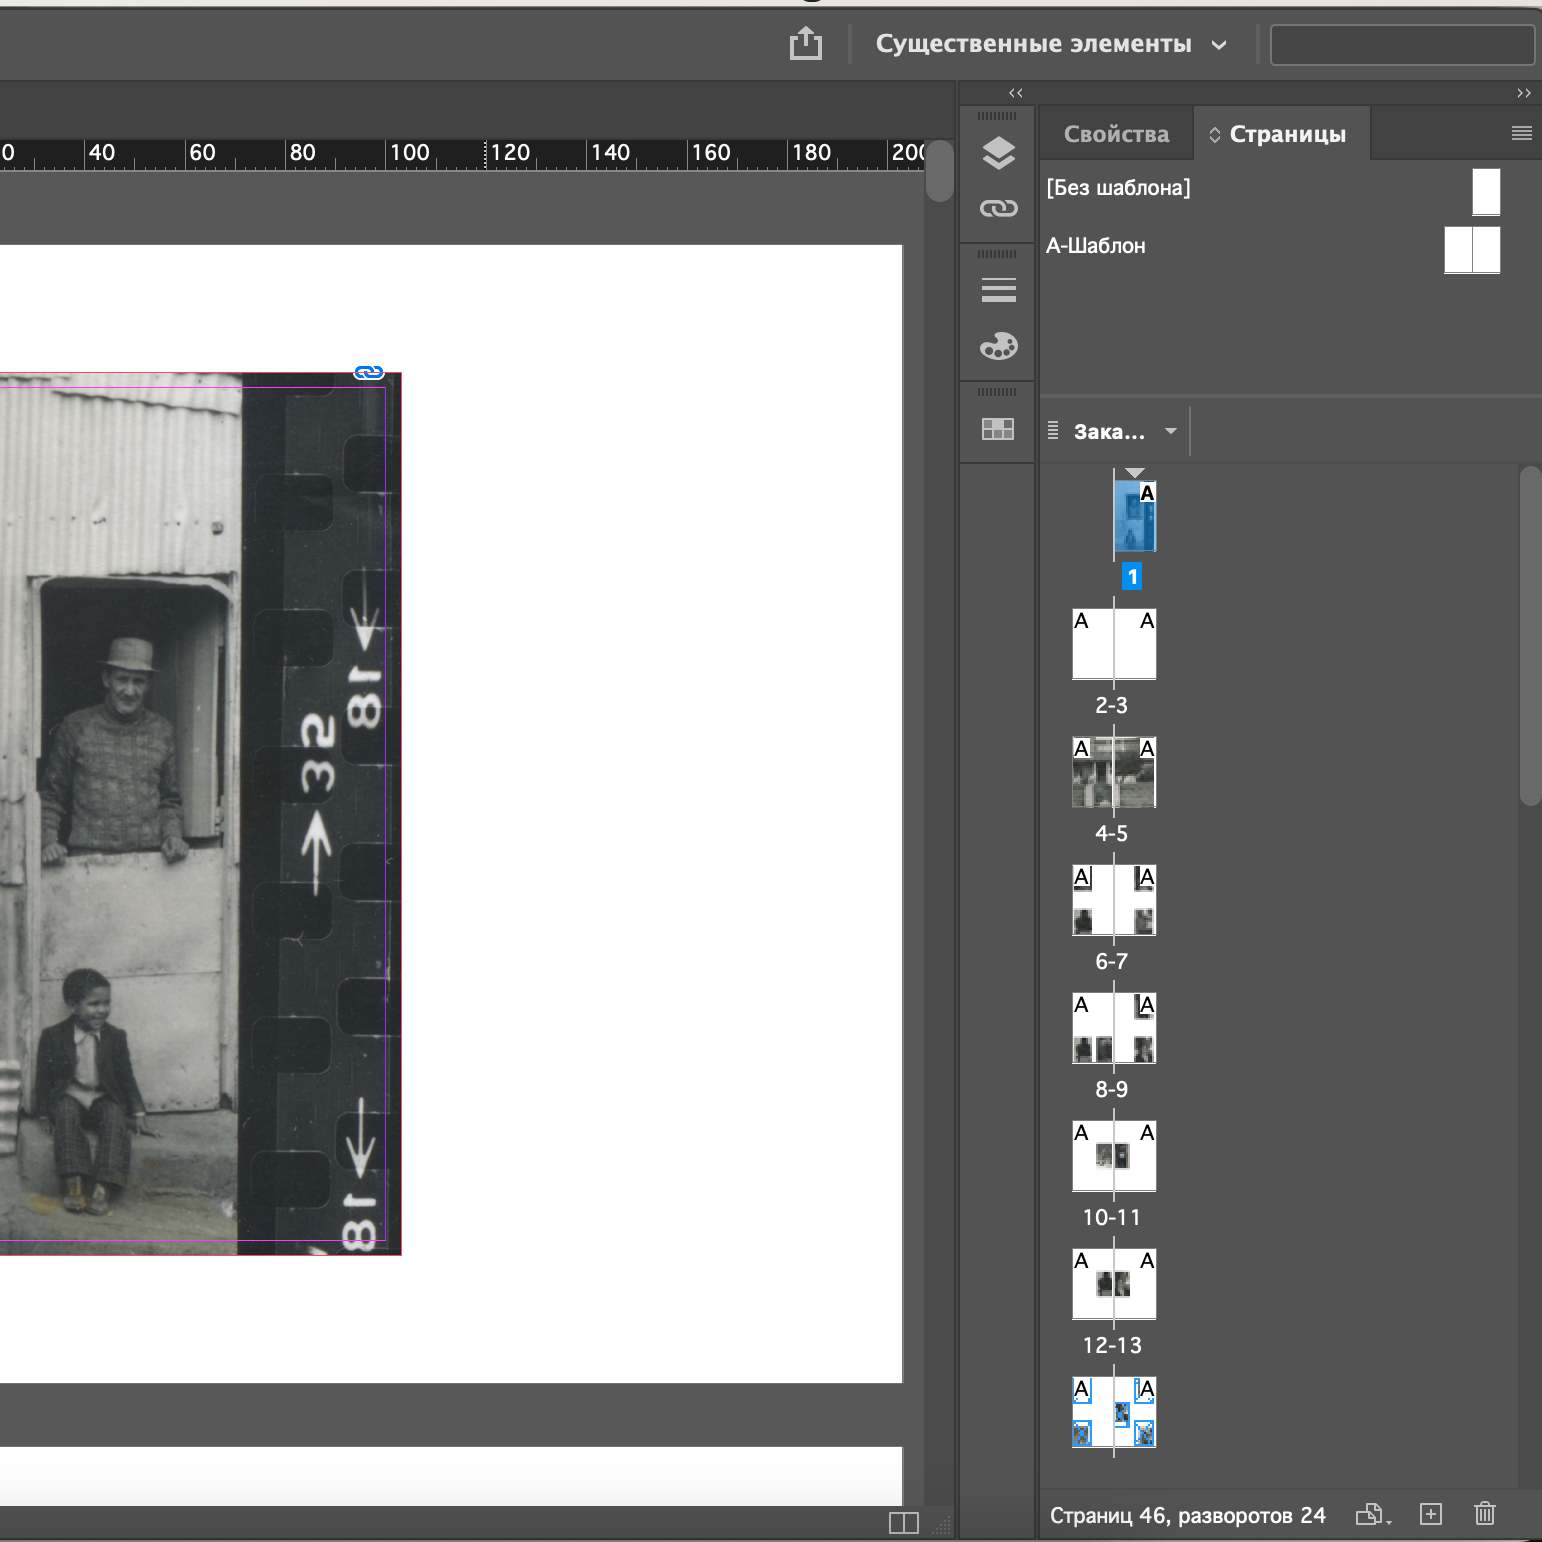
Task: Click the search input field at top right
Action: point(1402,45)
